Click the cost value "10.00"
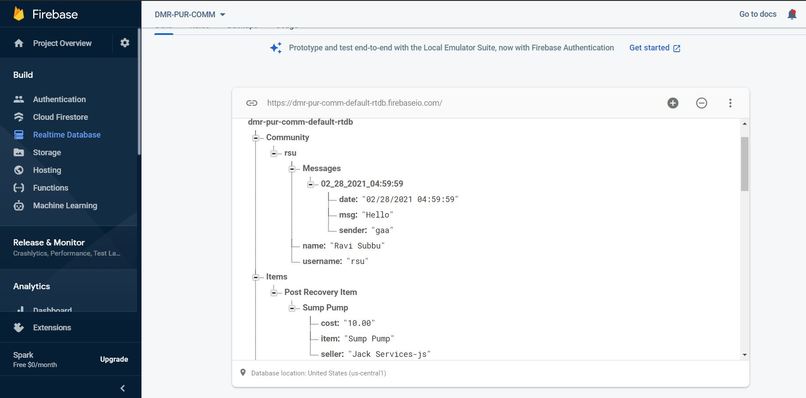 point(359,323)
